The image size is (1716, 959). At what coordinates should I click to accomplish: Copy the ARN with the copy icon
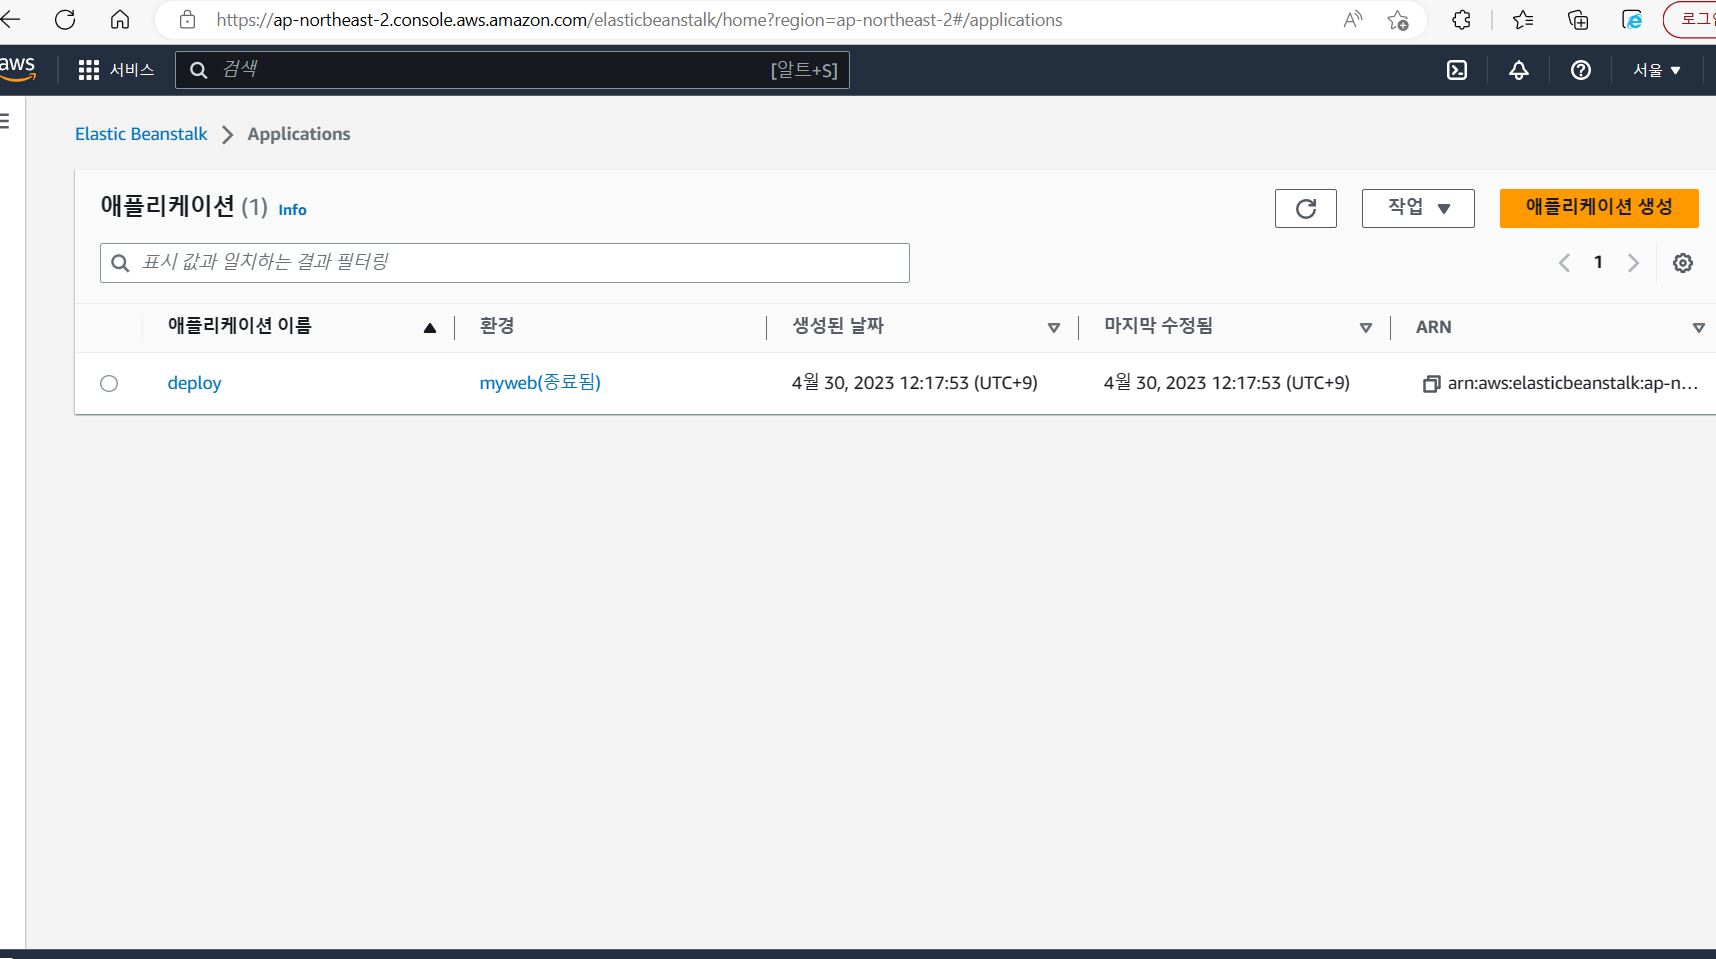[x=1431, y=384]
